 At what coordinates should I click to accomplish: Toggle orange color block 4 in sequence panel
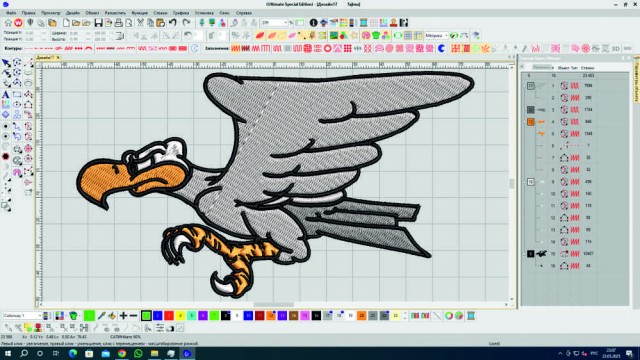[x=530, y=122]
